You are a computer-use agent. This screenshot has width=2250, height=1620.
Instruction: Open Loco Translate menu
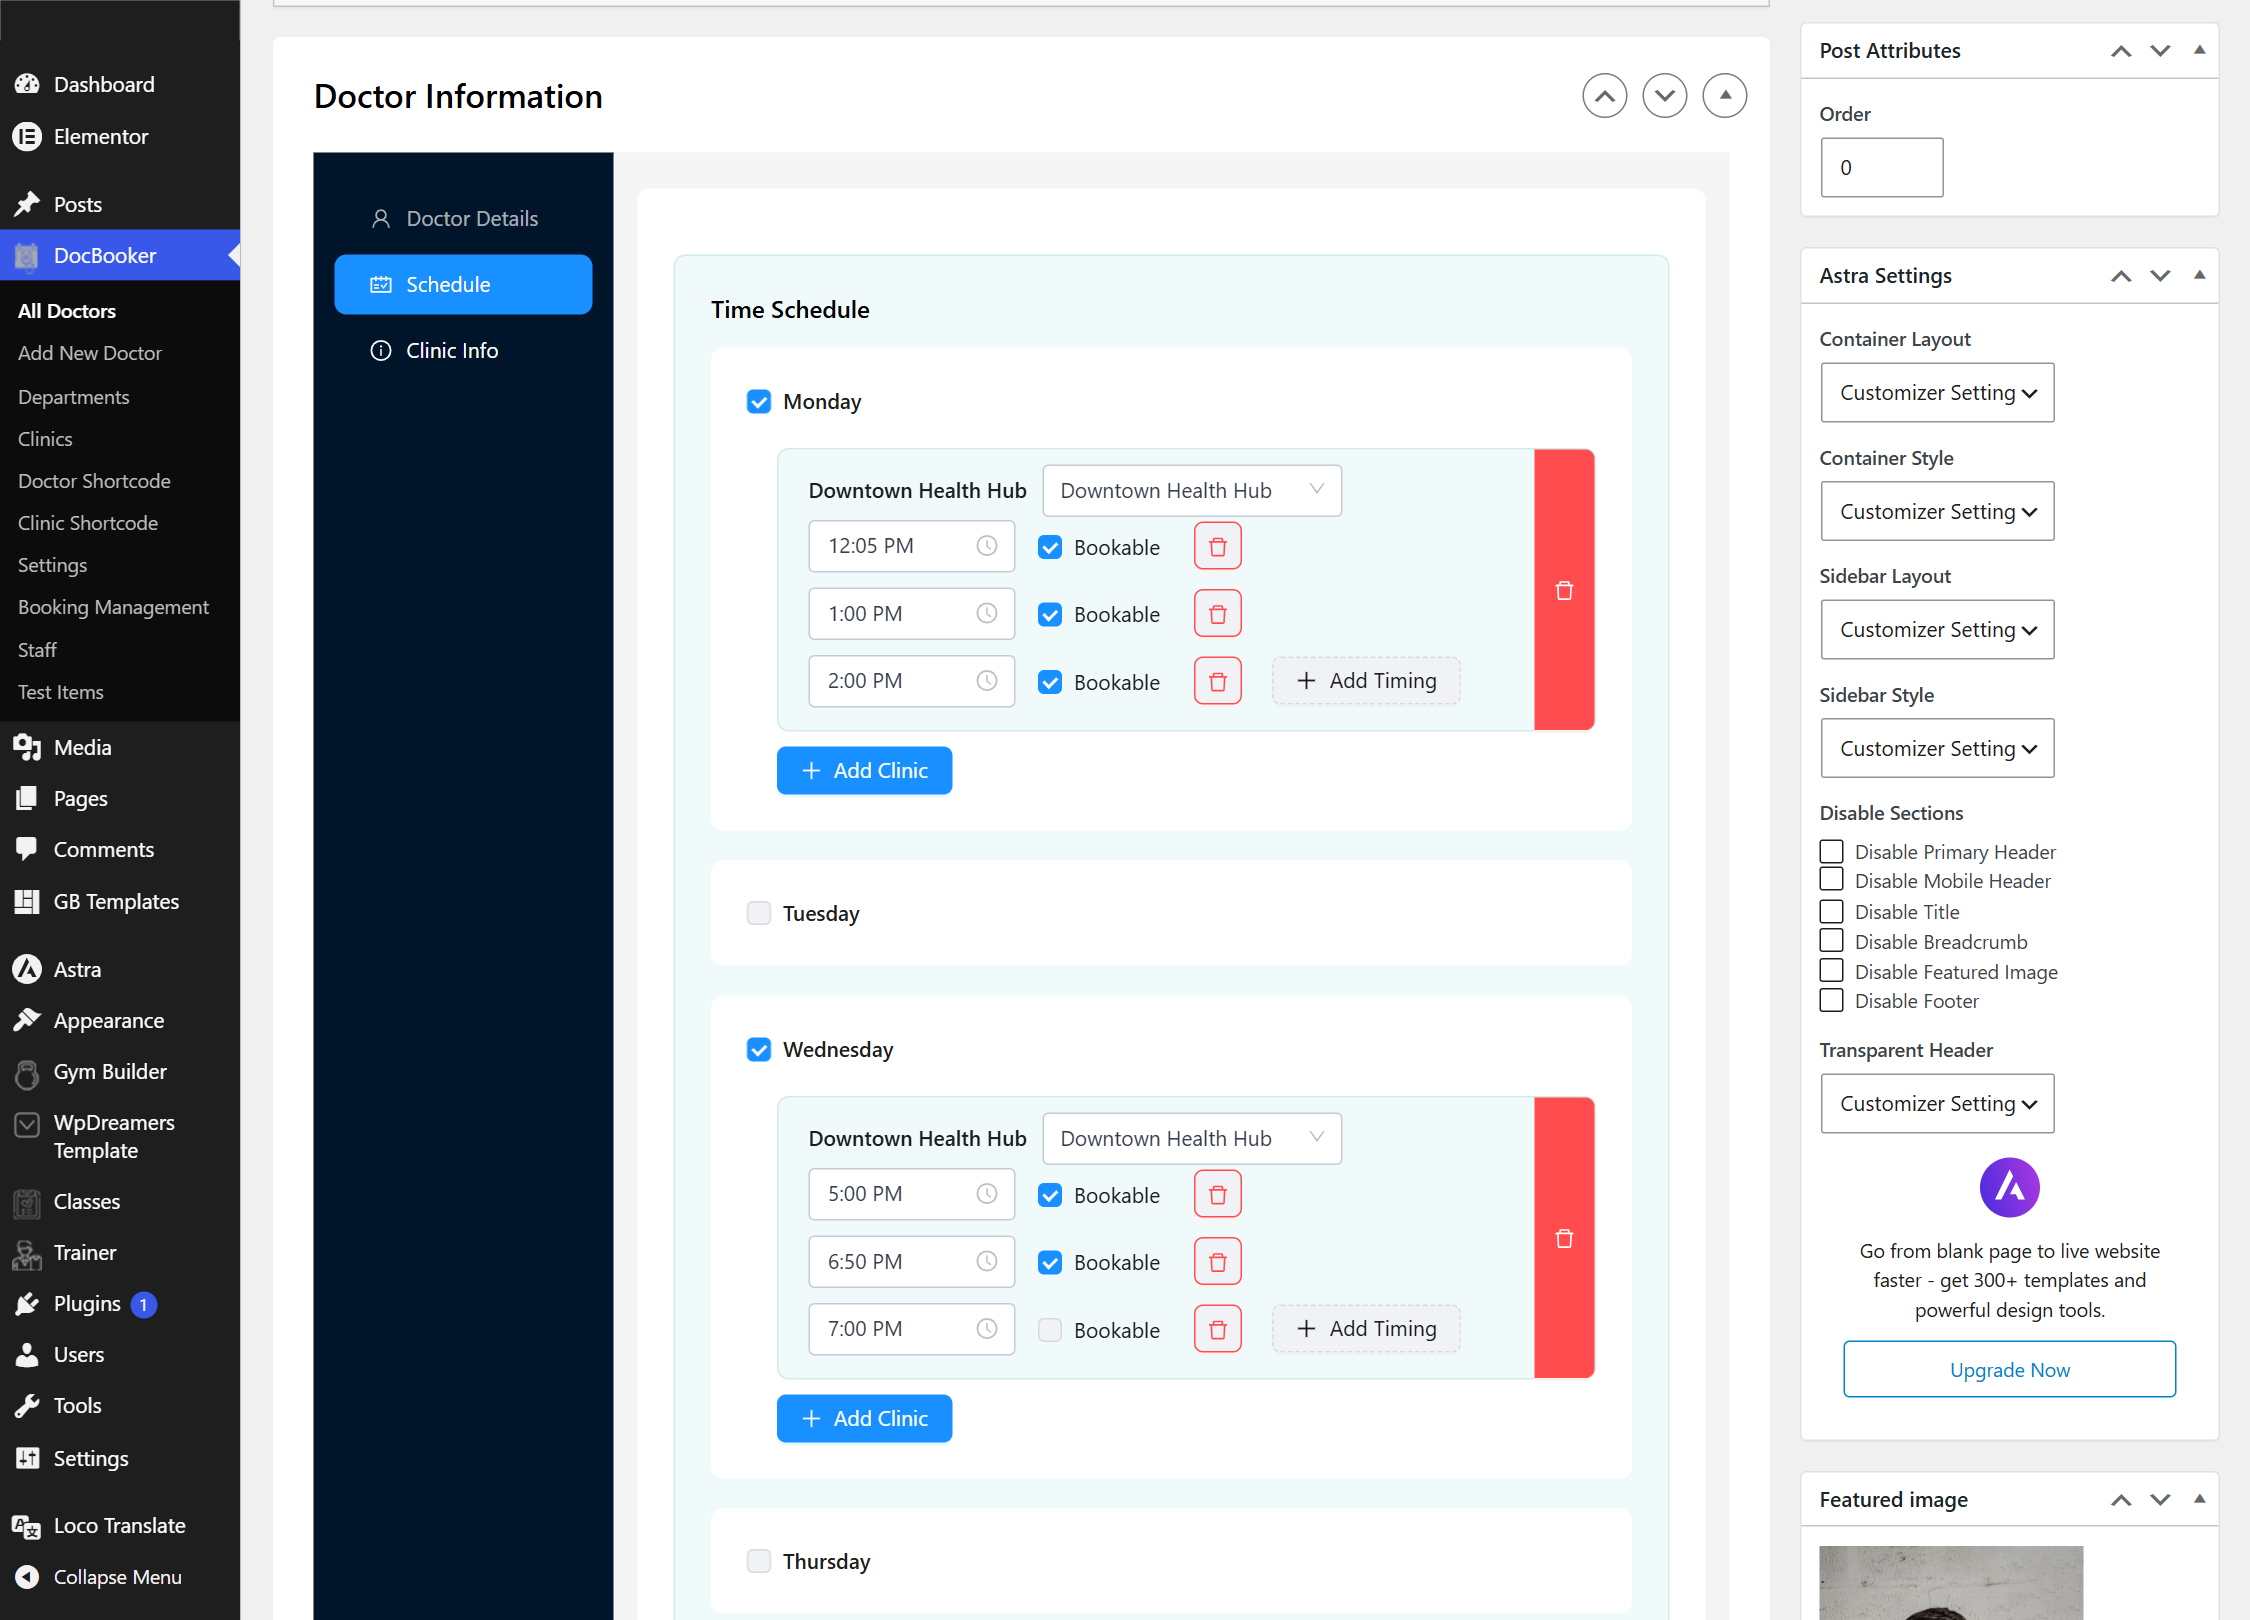[120, 1525]
